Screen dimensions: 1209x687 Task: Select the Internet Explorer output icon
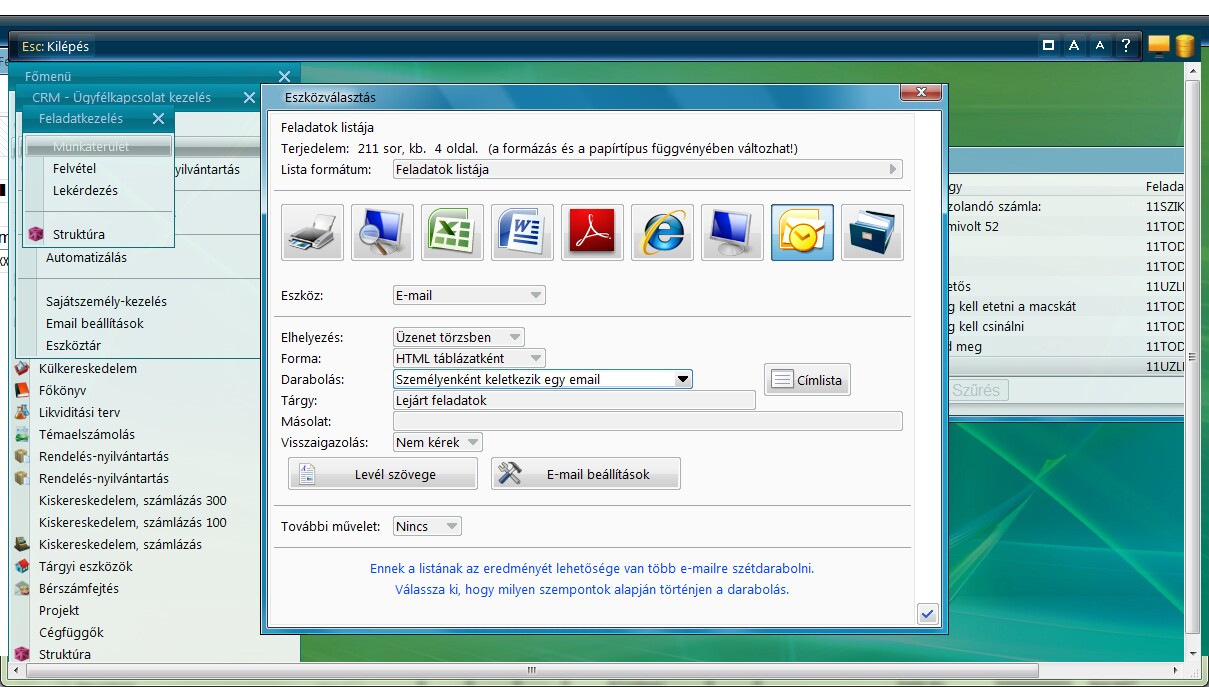pyautogui.click(x=663, y=232)
